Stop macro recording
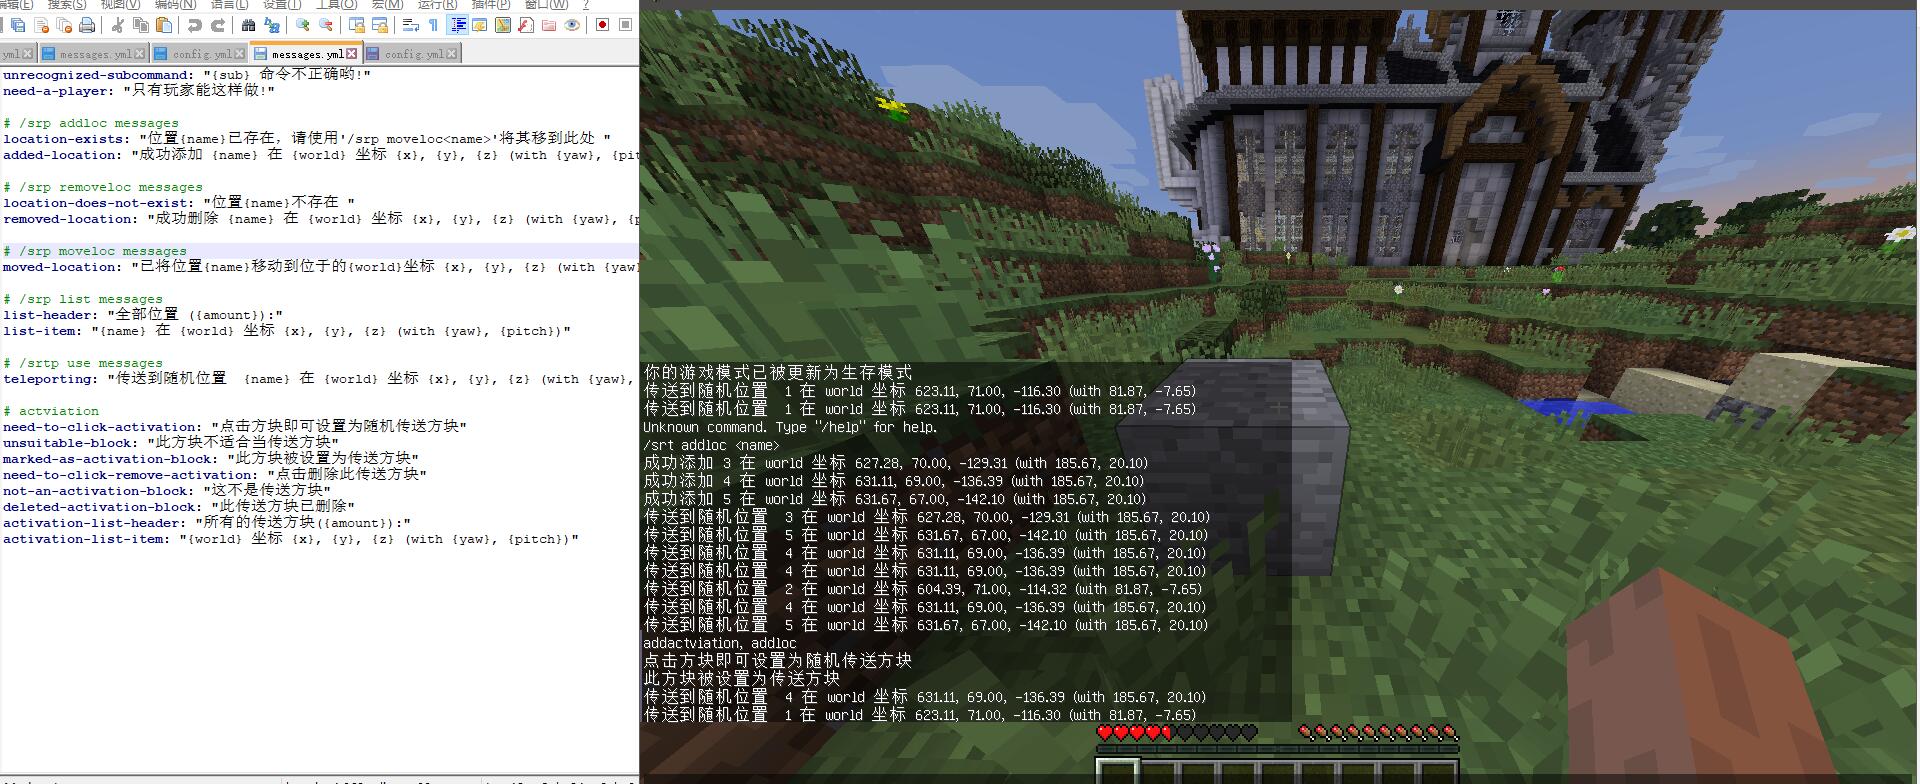 tap(626, 25)
